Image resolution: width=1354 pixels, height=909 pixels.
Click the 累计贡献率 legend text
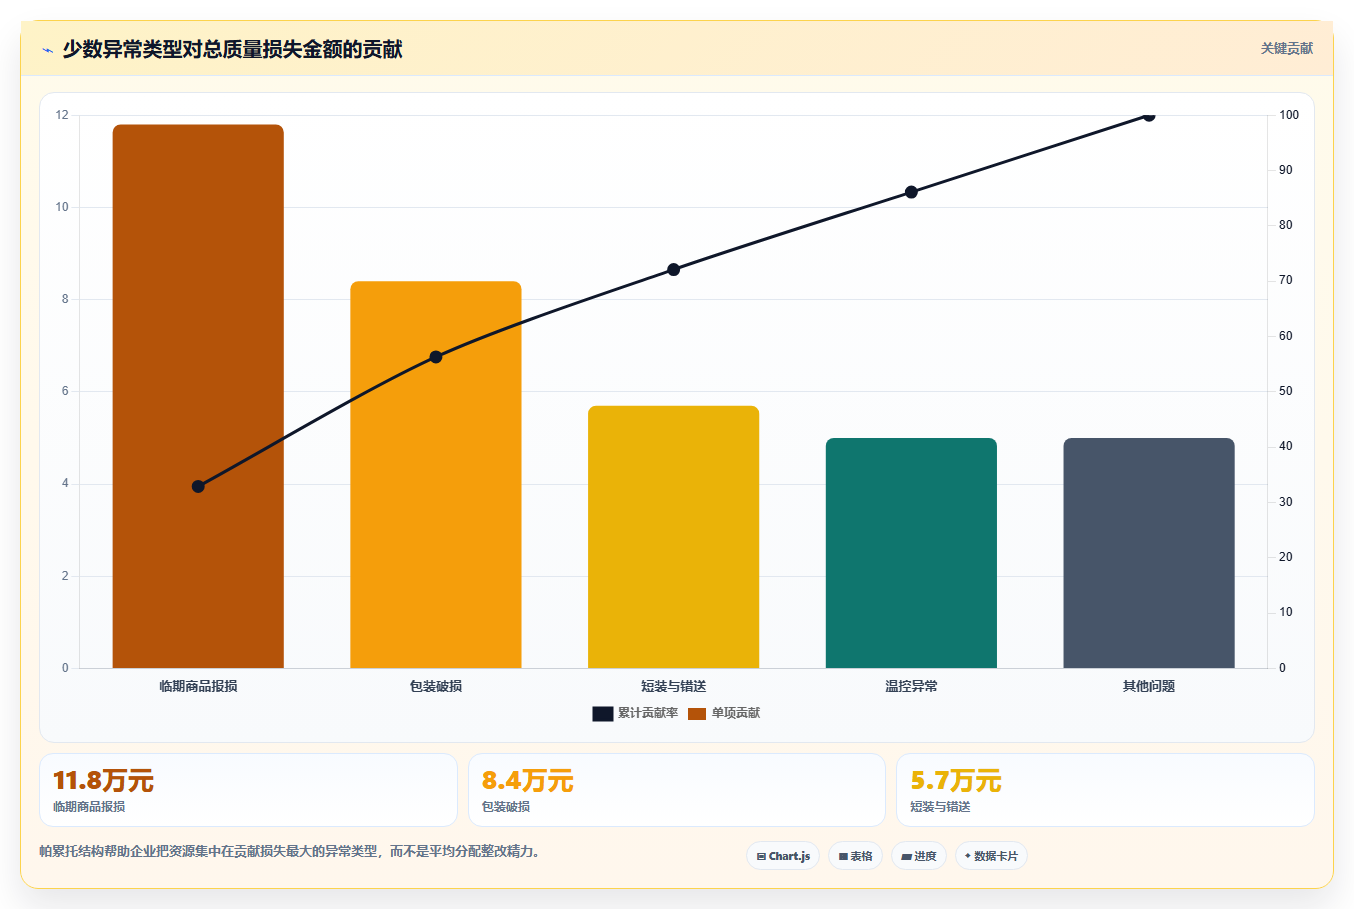coord(647,713)
